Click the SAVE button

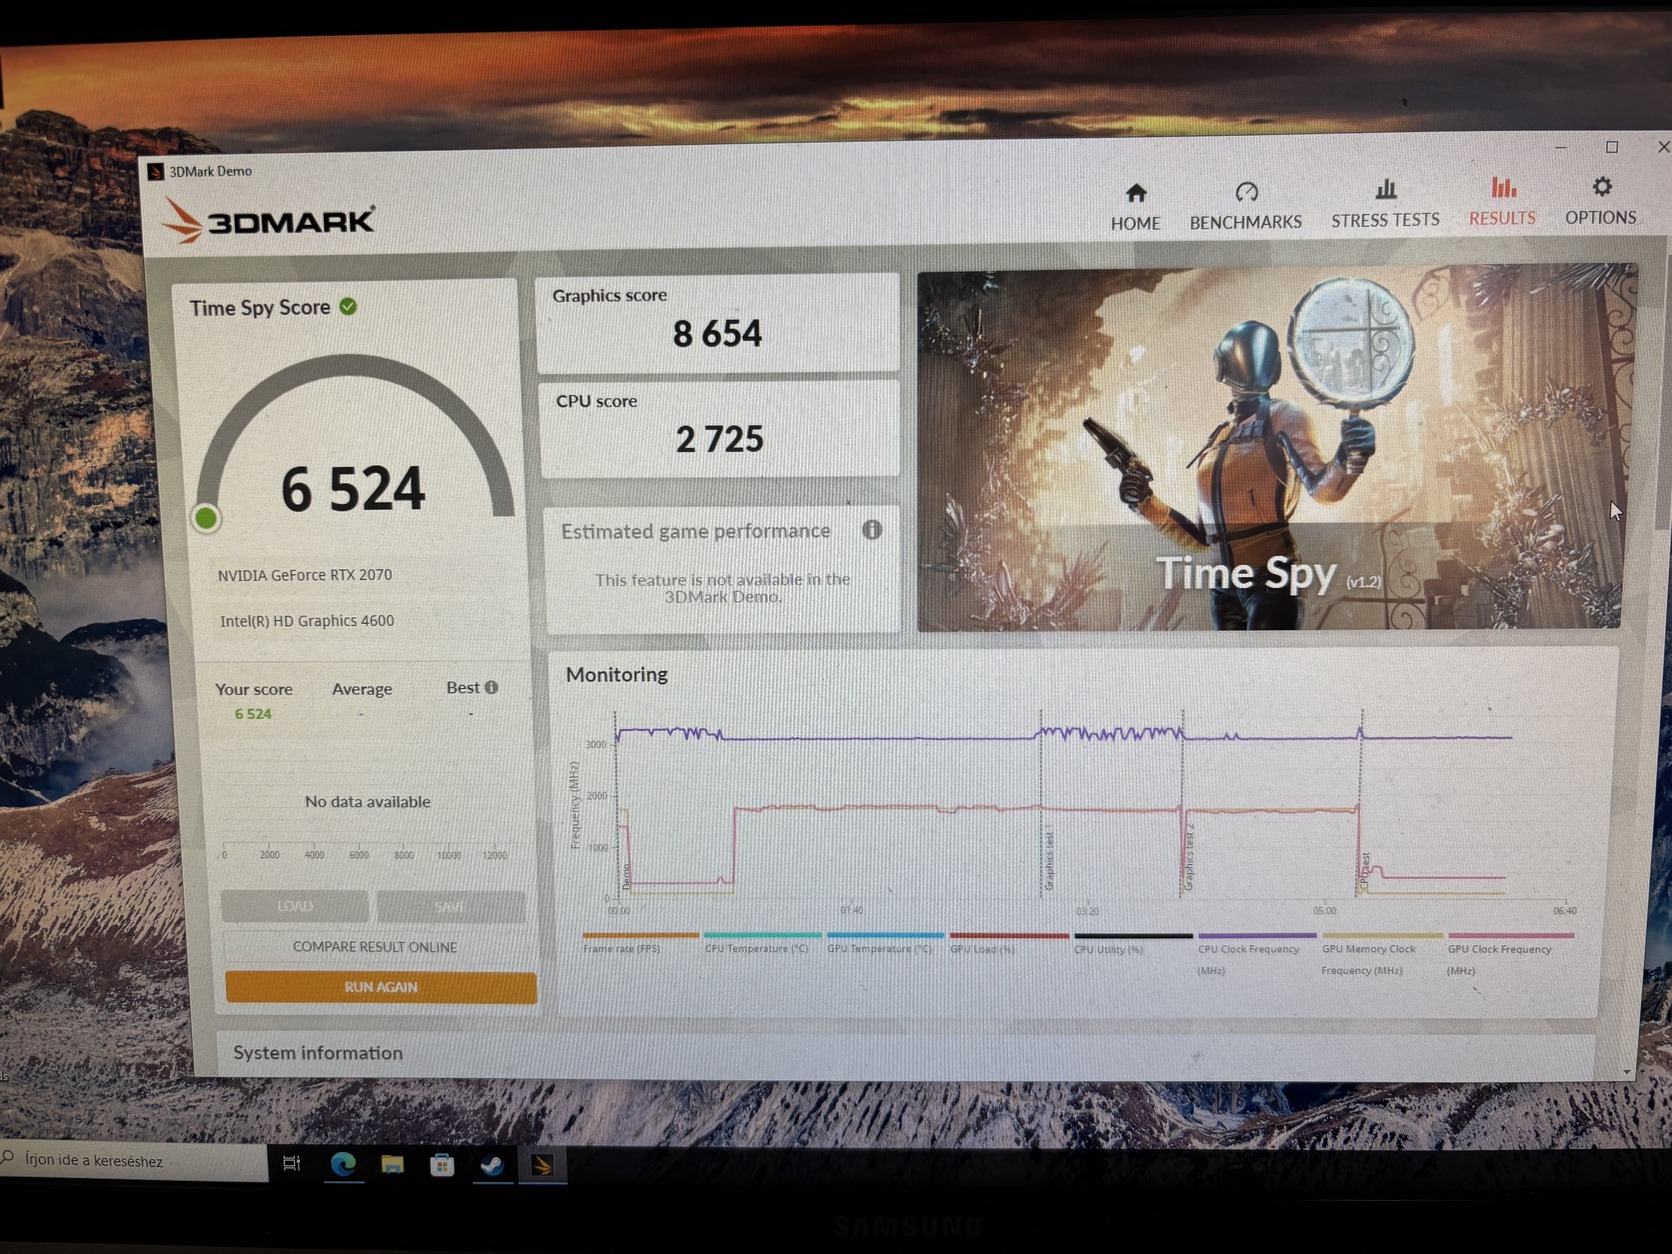[x=451, y=906]
